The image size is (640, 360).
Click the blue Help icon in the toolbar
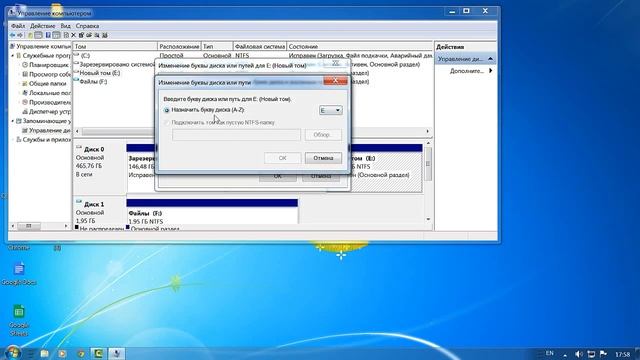point(48,36)
